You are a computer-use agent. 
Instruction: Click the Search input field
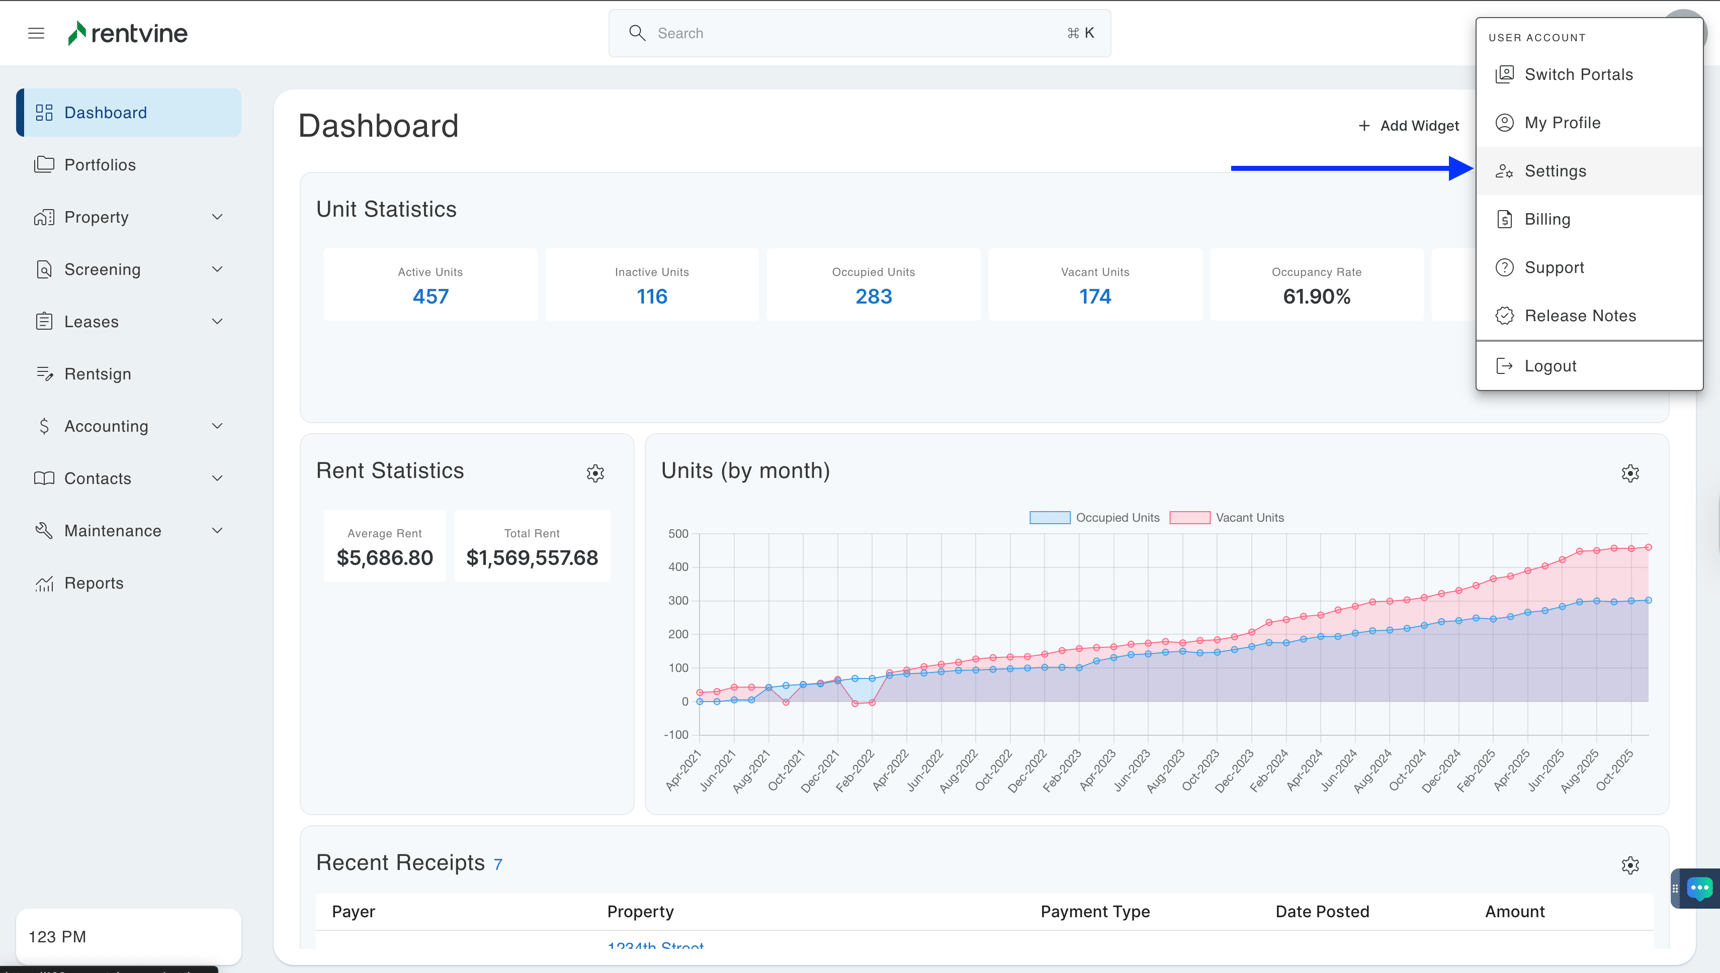tap(859, 33)
